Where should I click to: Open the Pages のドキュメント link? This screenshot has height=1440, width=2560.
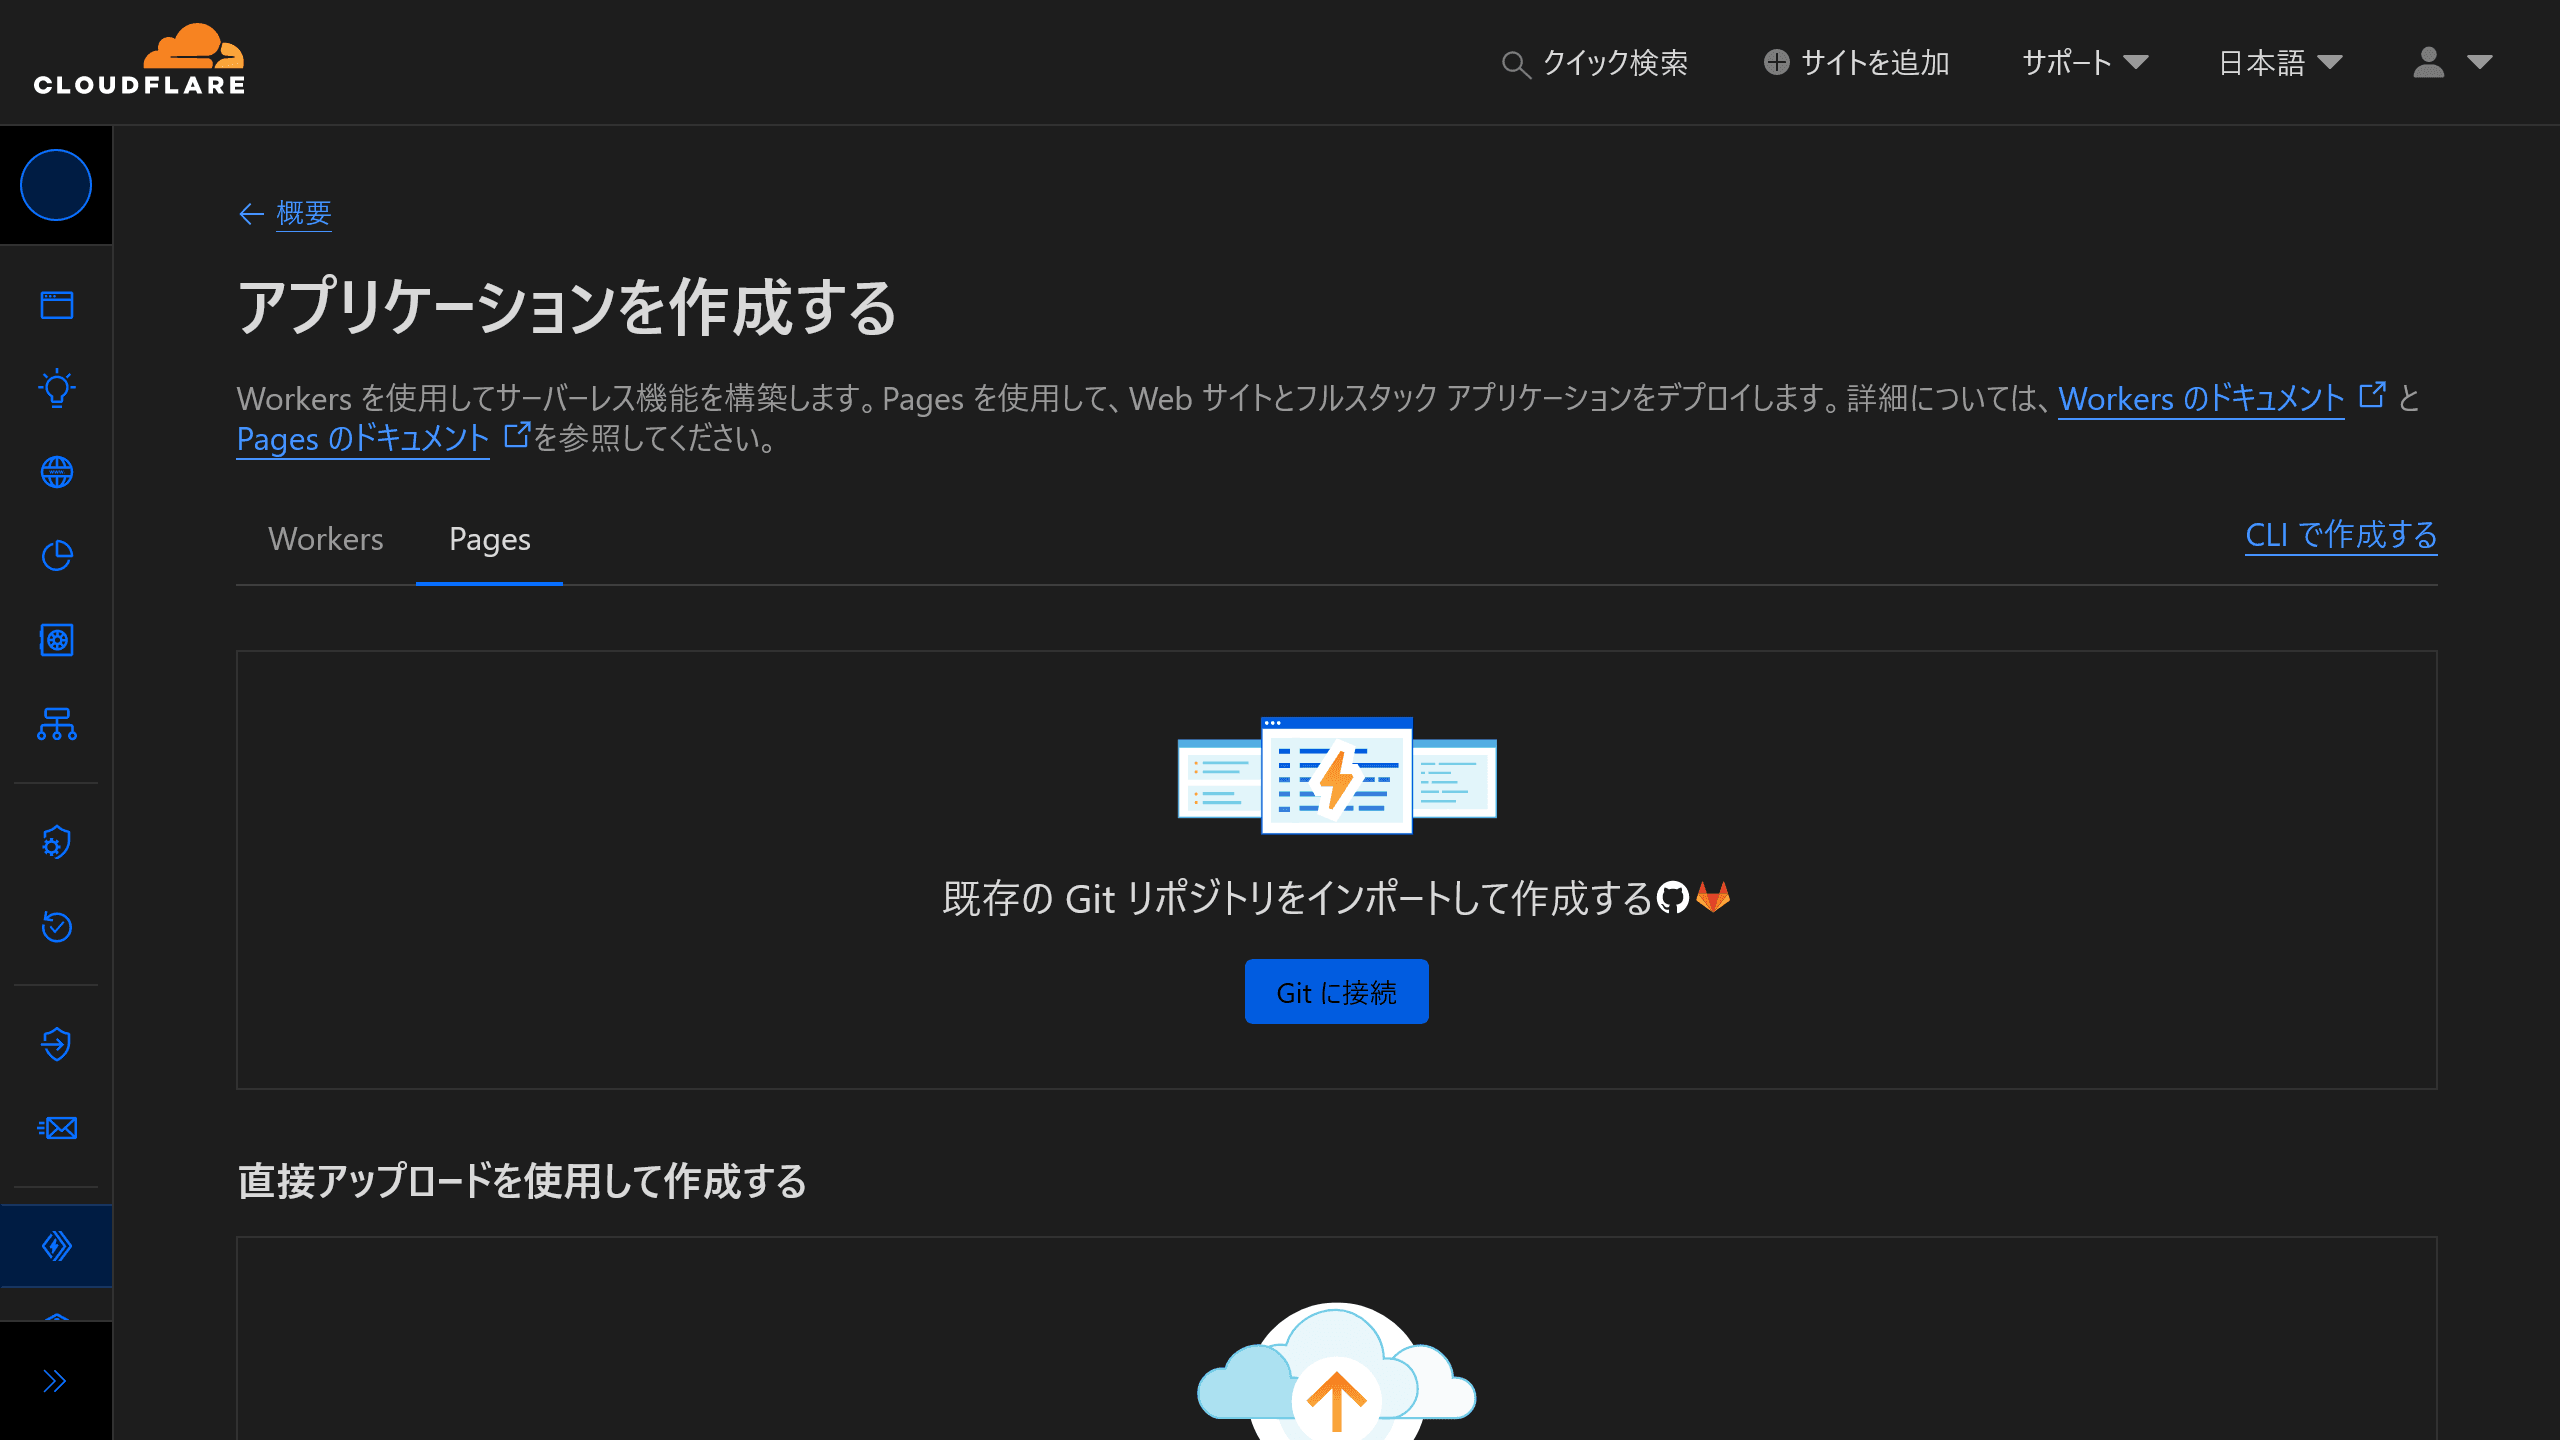click(363, 438)
